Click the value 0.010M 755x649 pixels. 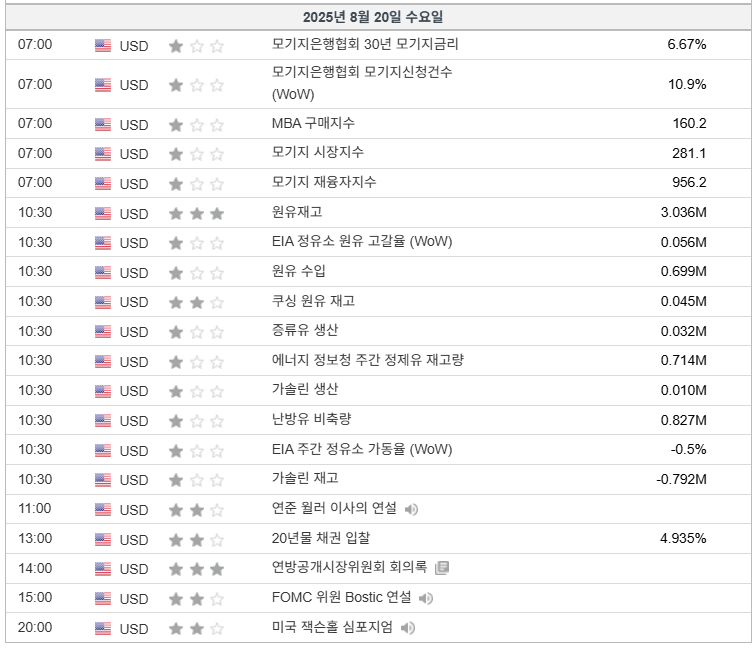tap(684, 390)
